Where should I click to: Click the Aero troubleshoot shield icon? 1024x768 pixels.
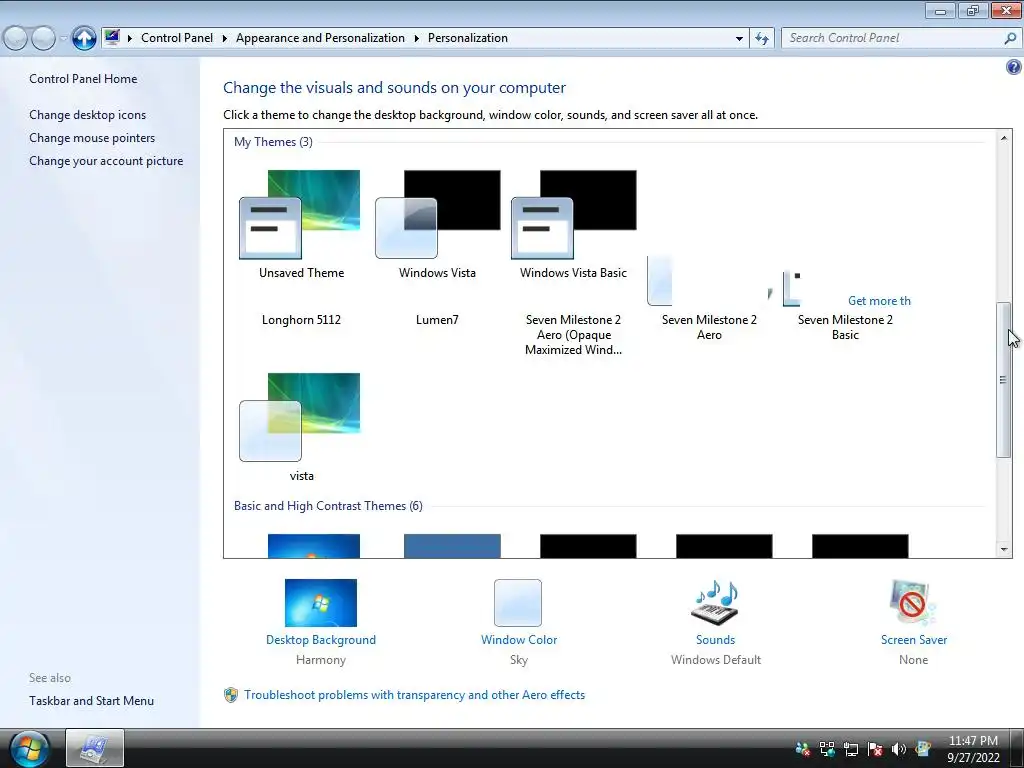coord(231,695)
